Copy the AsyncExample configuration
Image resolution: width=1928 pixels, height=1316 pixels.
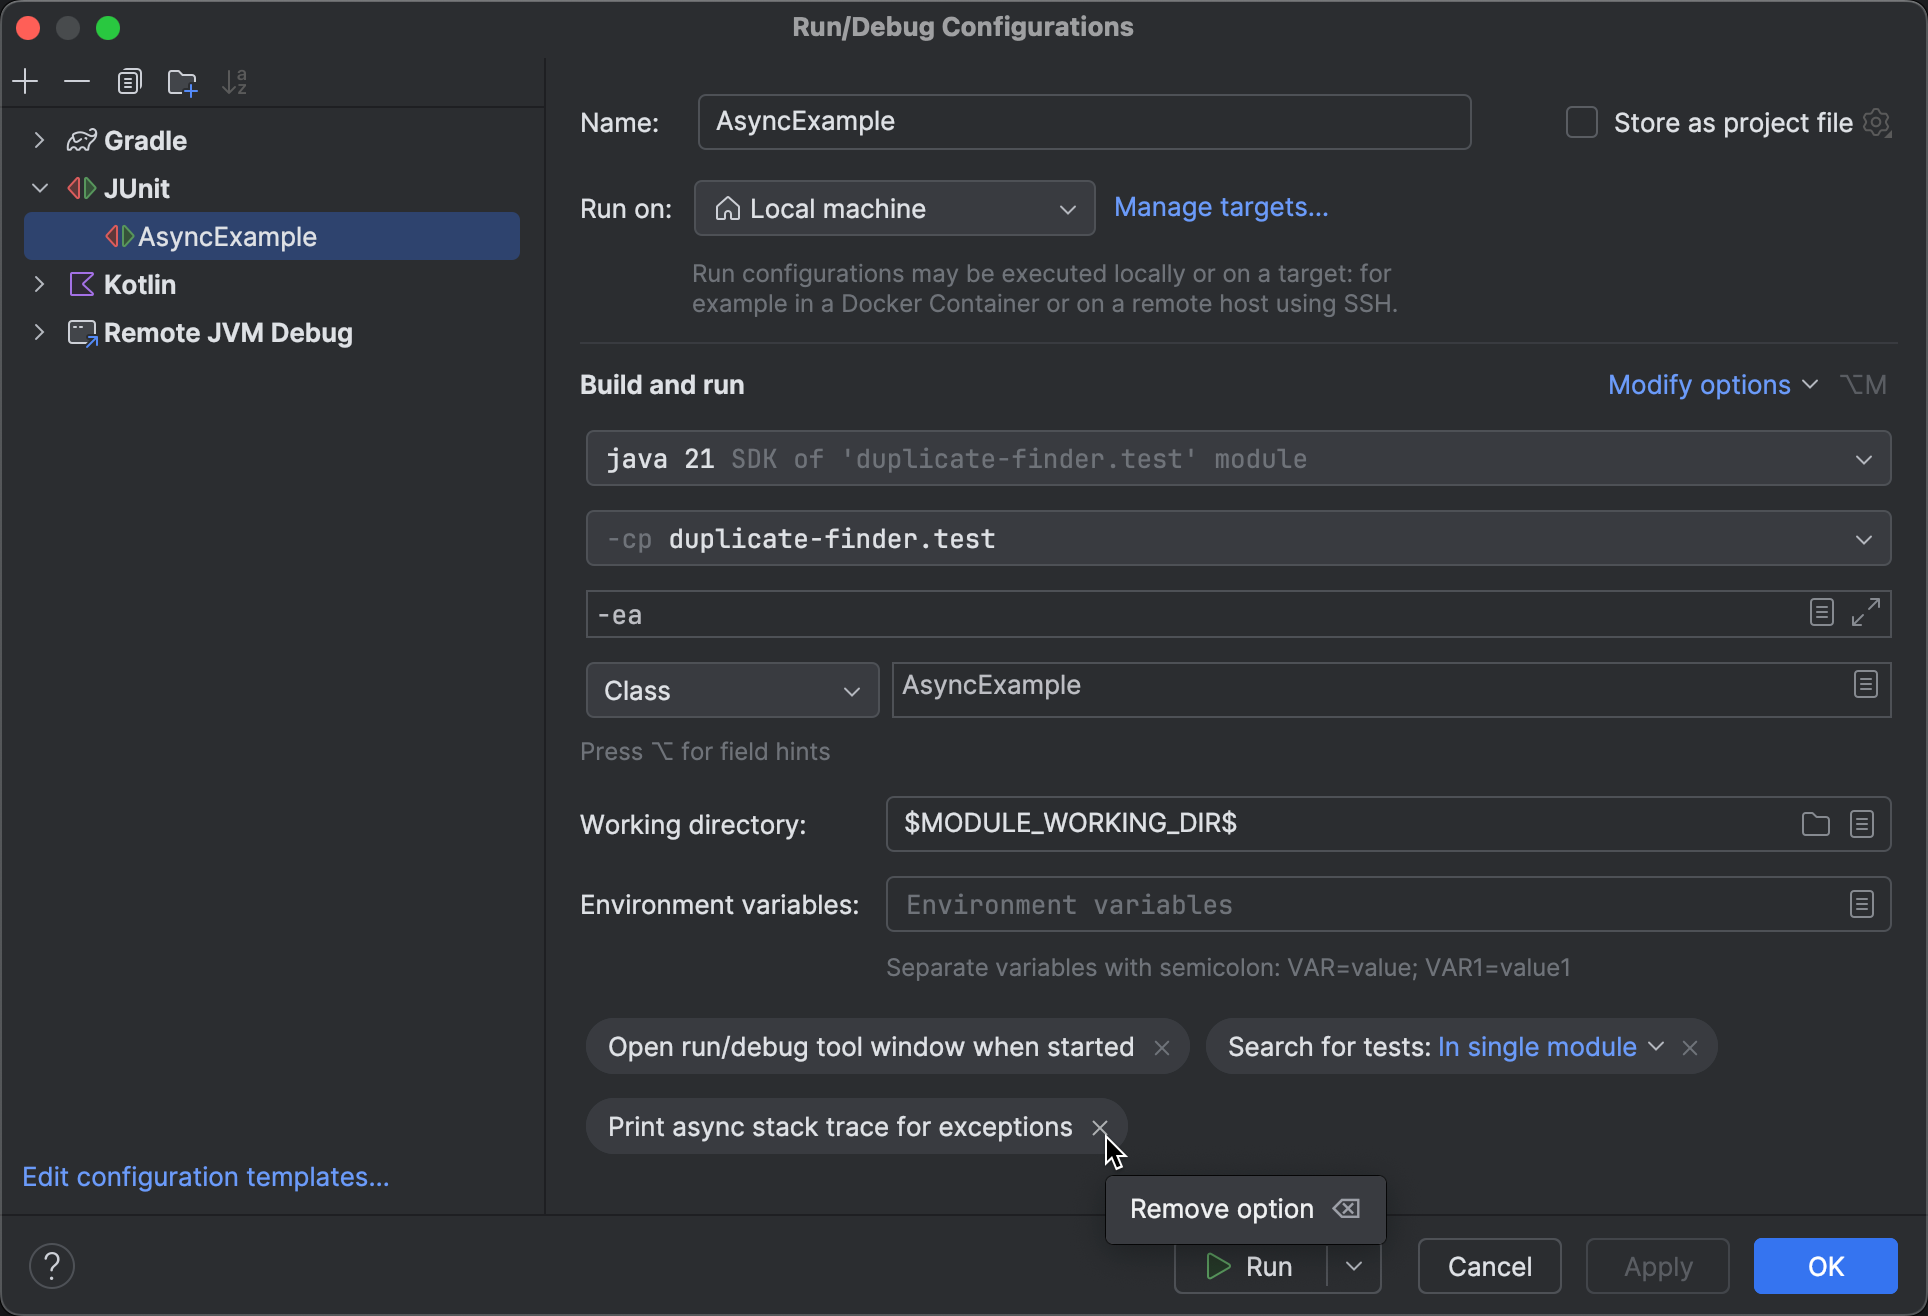click(x=129, y=81)
